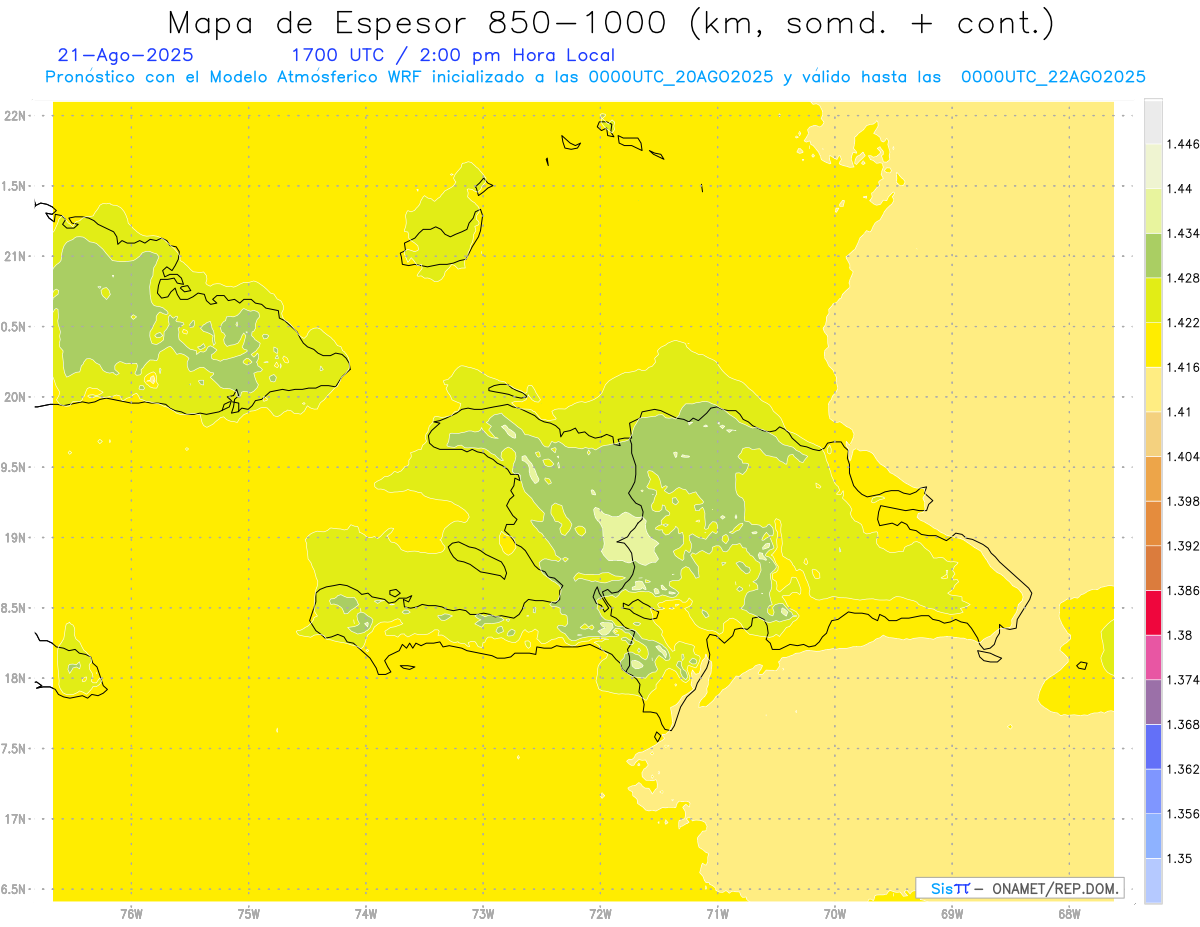Screen dimensions: 1200x927
Task: Click the legend swatch between 1.386 and 1.392
Action: [x=1153, y=568]
